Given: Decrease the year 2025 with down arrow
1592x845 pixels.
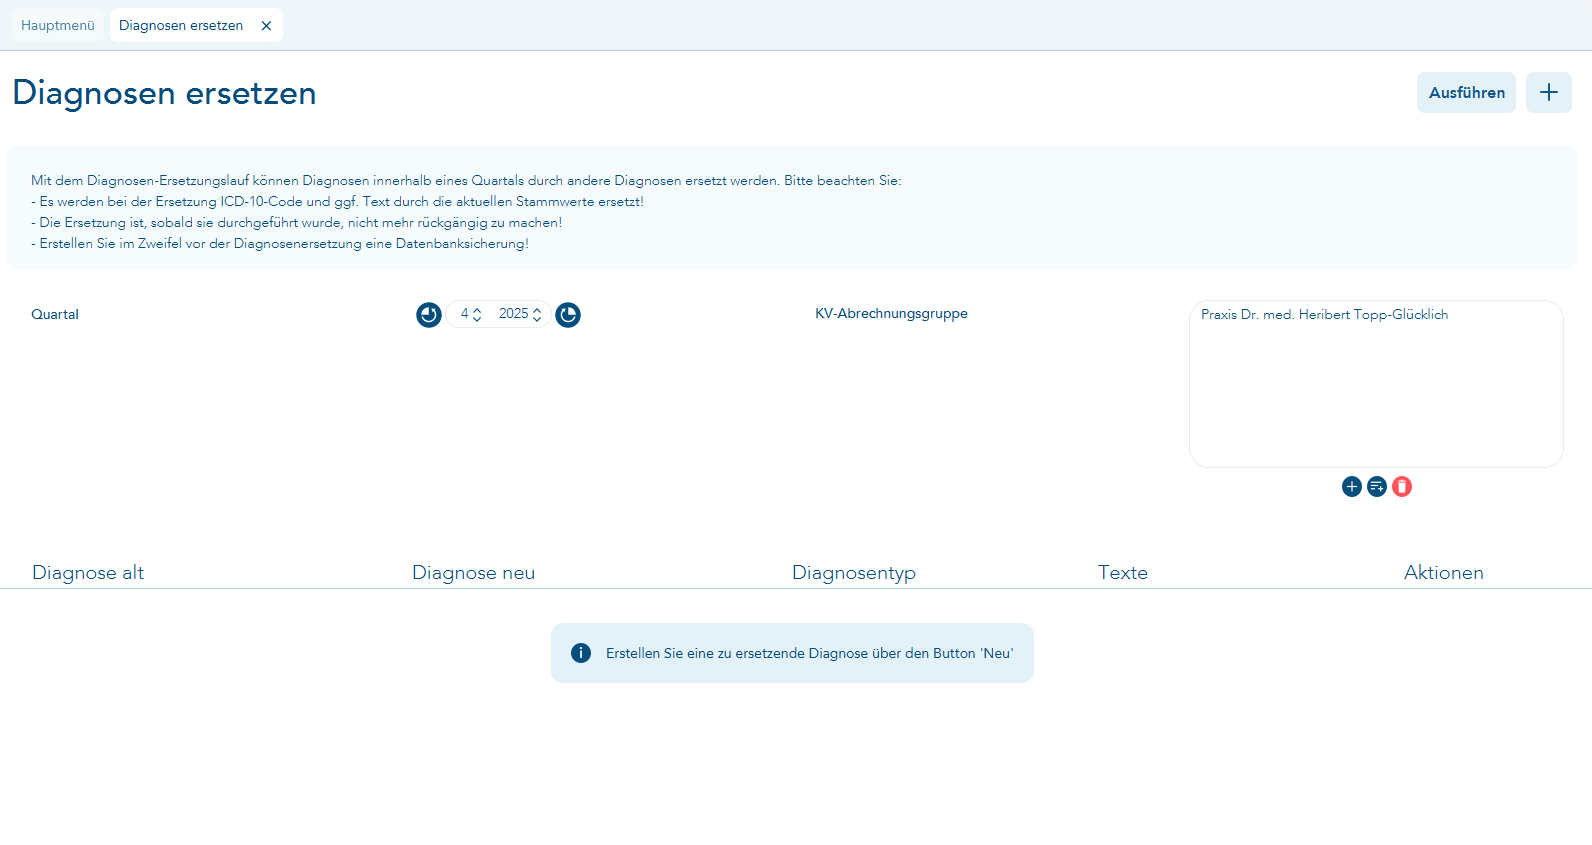Looking at the screenshot, I should (x=537, y=319).
